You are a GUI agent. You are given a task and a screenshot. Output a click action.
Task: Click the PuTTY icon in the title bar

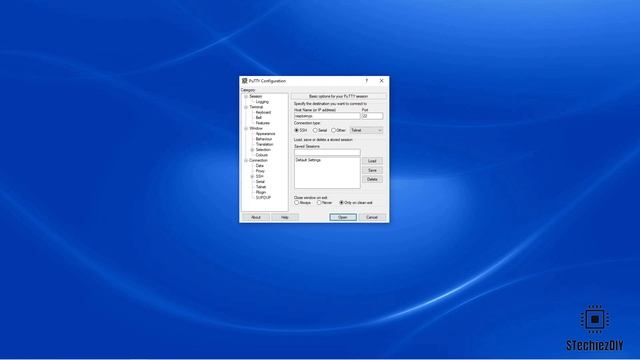tap(244, 81)
